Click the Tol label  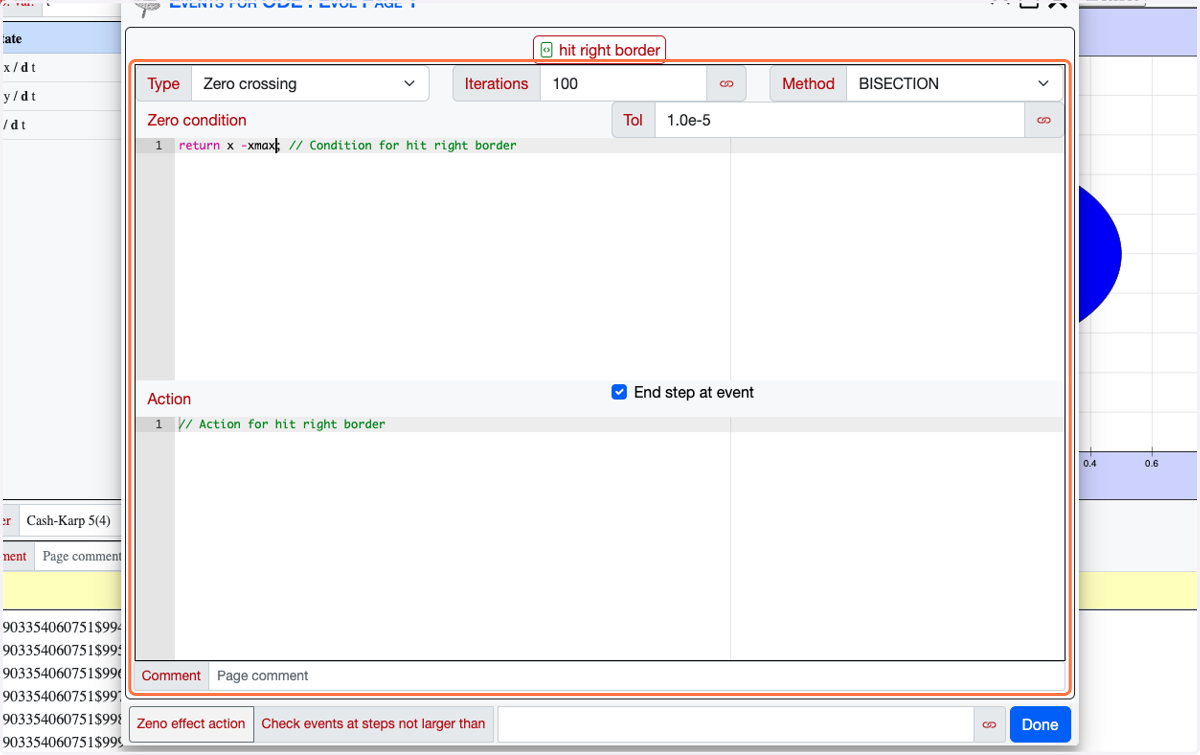(633, 120)
